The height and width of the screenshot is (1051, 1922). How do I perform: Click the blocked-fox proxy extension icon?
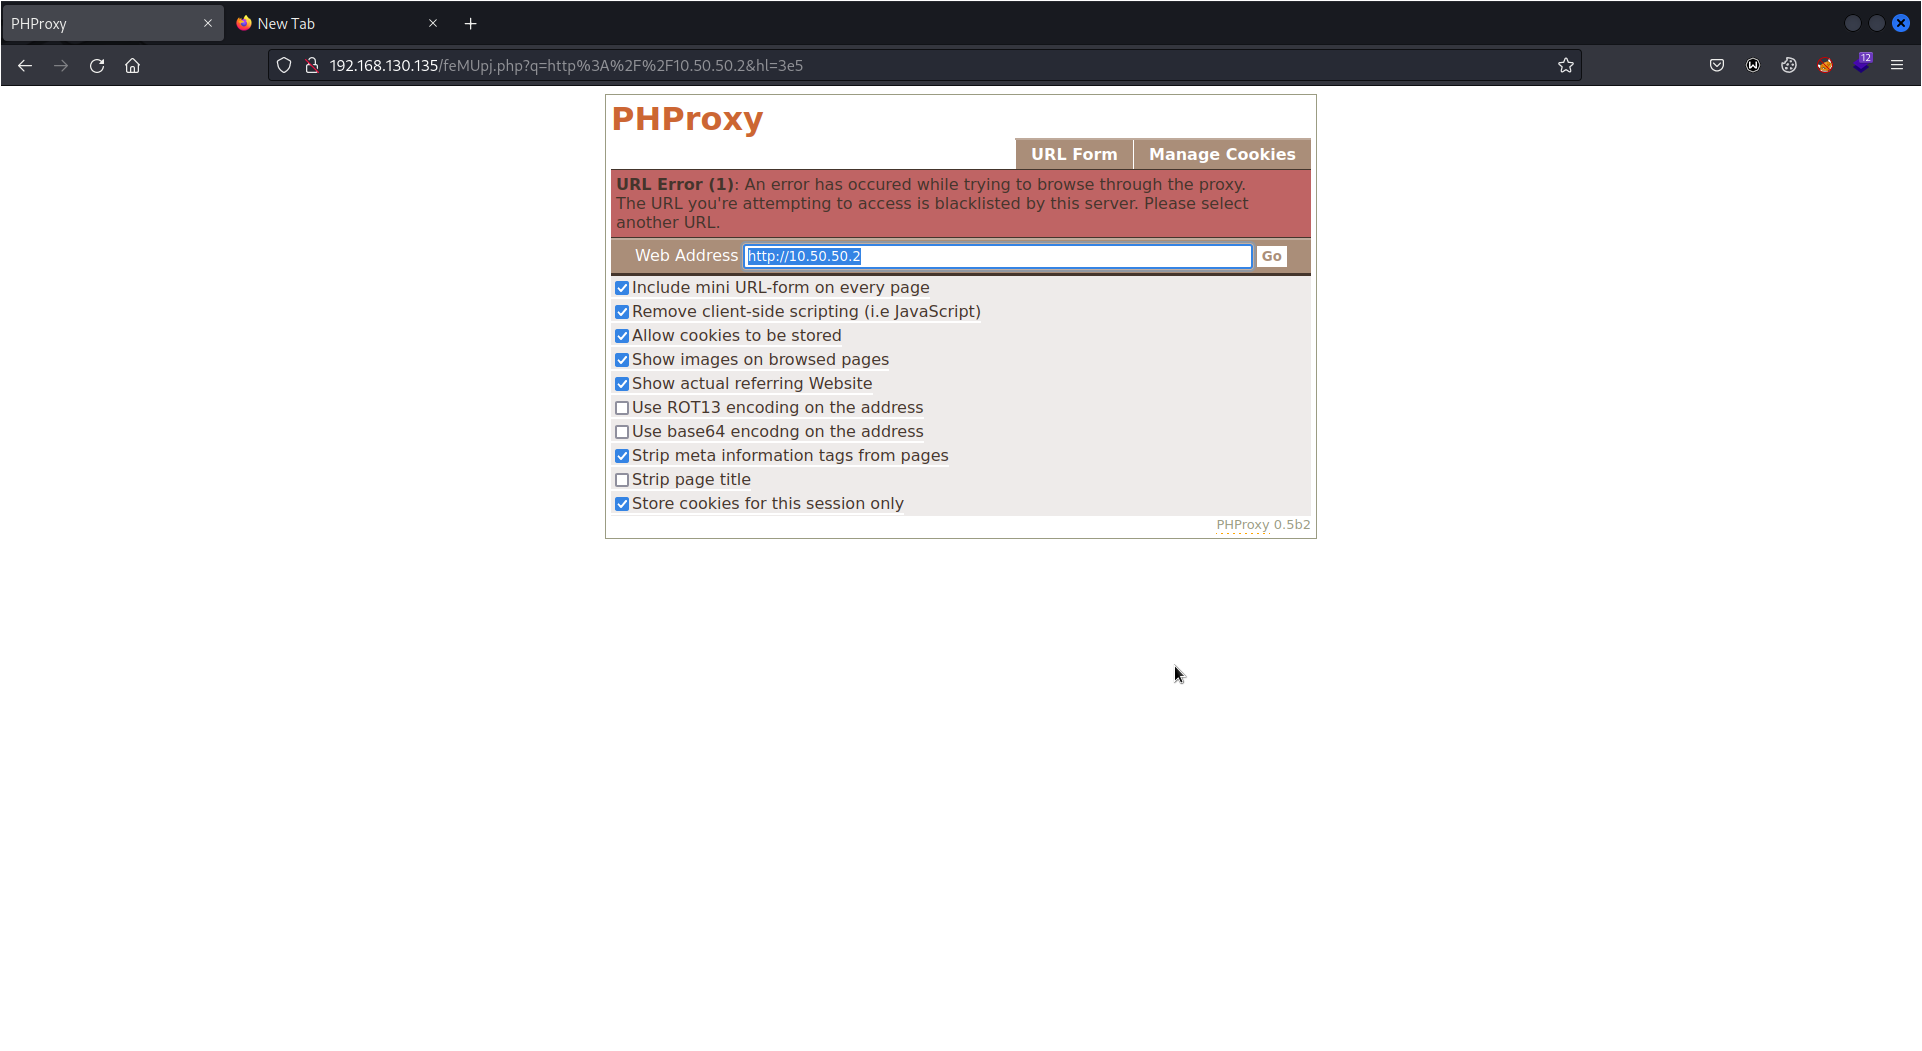[1825, 65]
